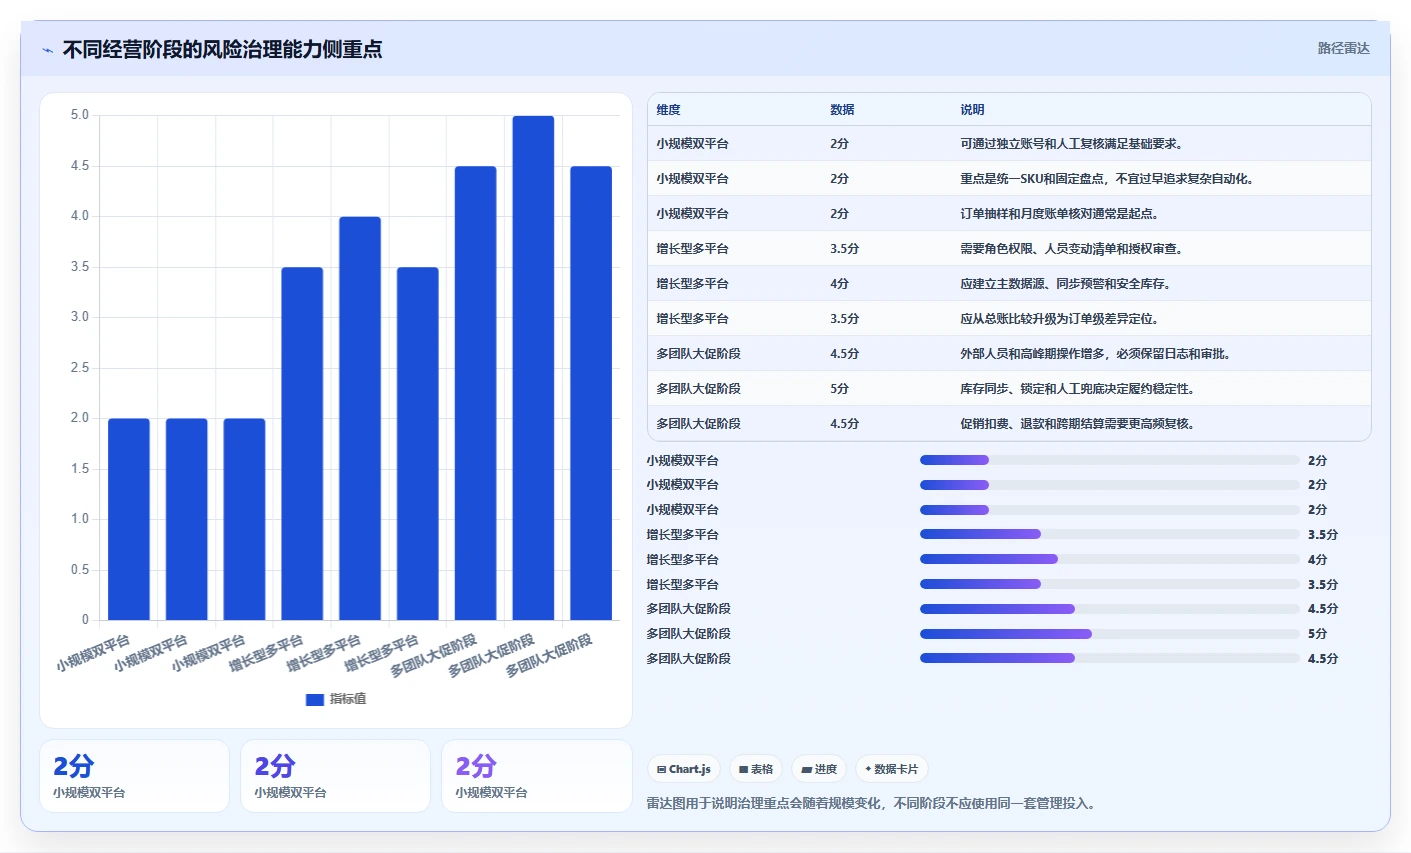The height and width of the screenshot is (853, 1411).
Task: Click the 数据 column header
Action: tap(842, 110)
